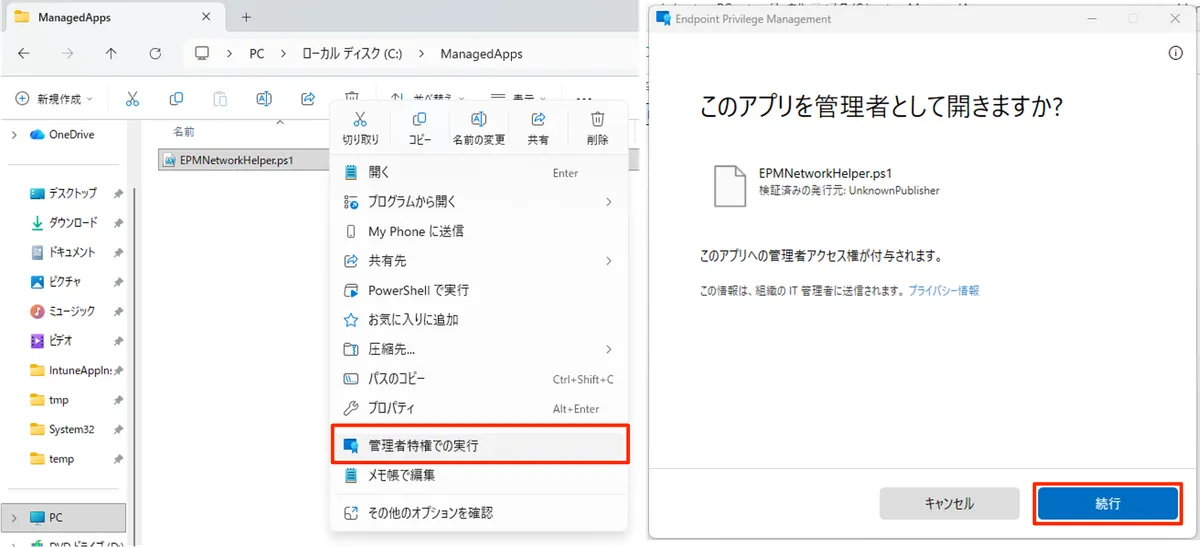
Task: Open the 新規作成 dropdown
Action: coord(54,99)
